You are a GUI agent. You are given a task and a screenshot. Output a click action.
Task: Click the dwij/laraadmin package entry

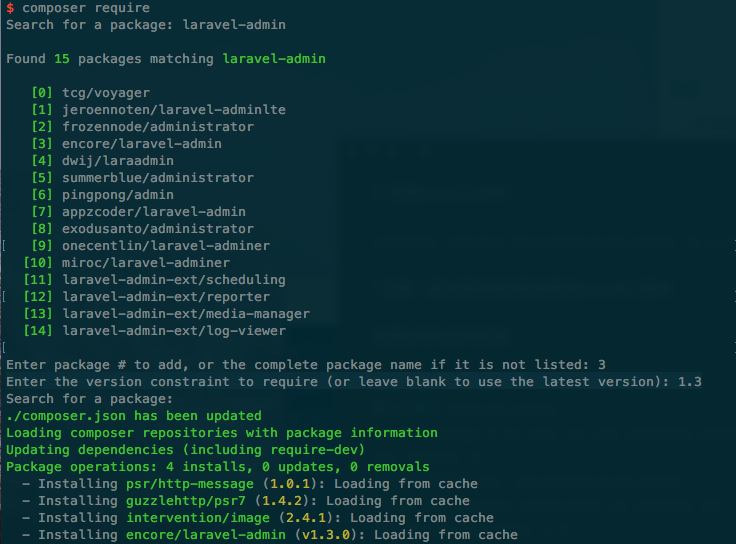[117, 161]
